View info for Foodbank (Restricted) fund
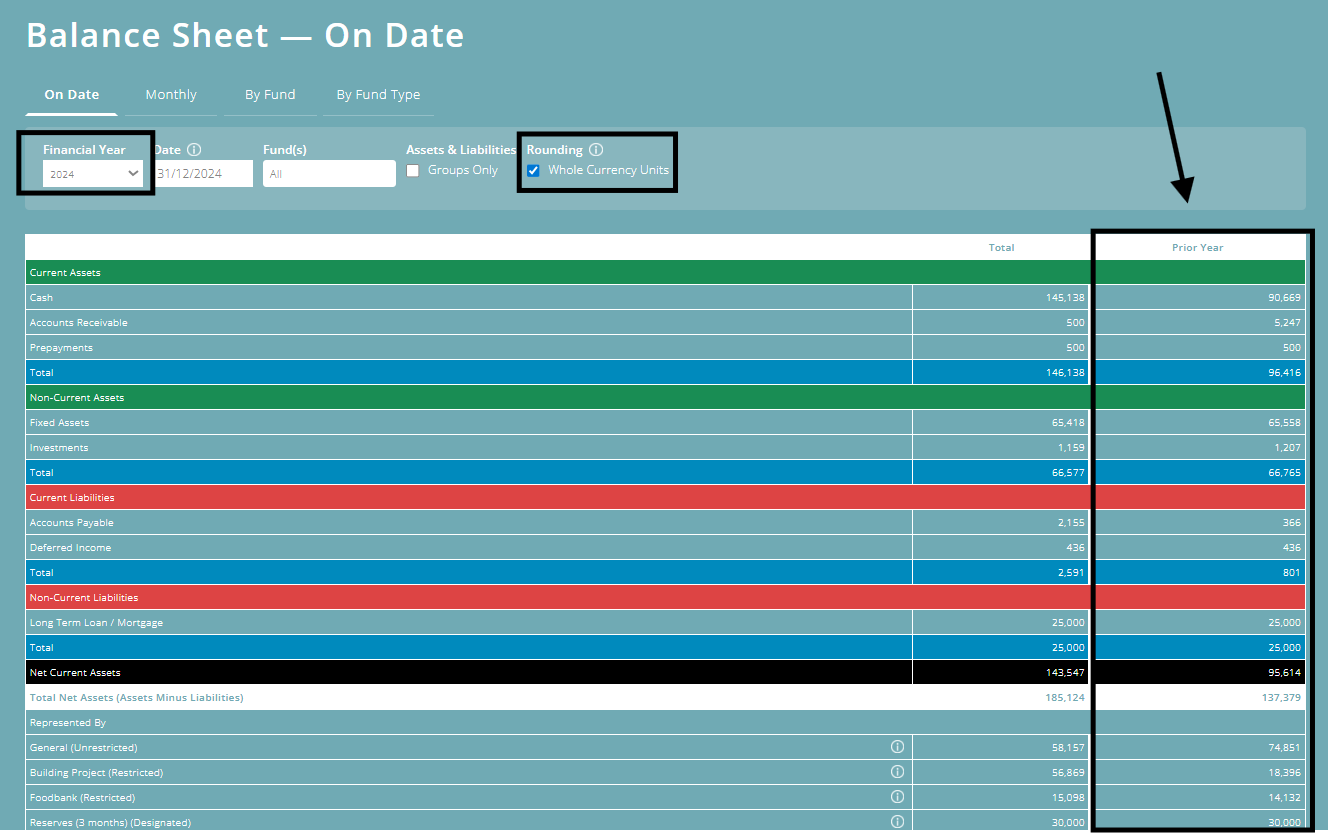This screenshot has height=833, width=1328. tap(897, 796)
